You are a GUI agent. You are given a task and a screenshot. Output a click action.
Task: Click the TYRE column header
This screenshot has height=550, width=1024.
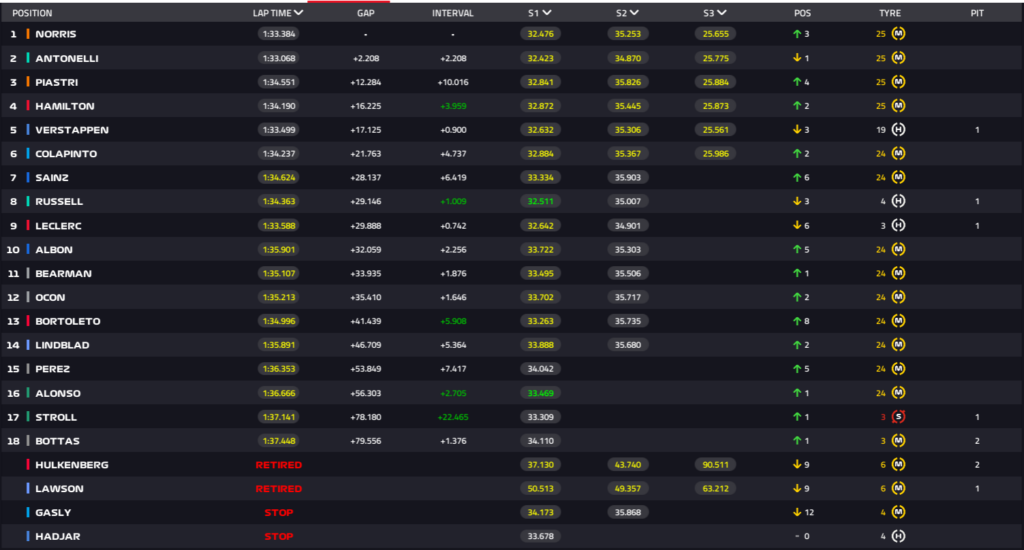(x=889, y=13)
